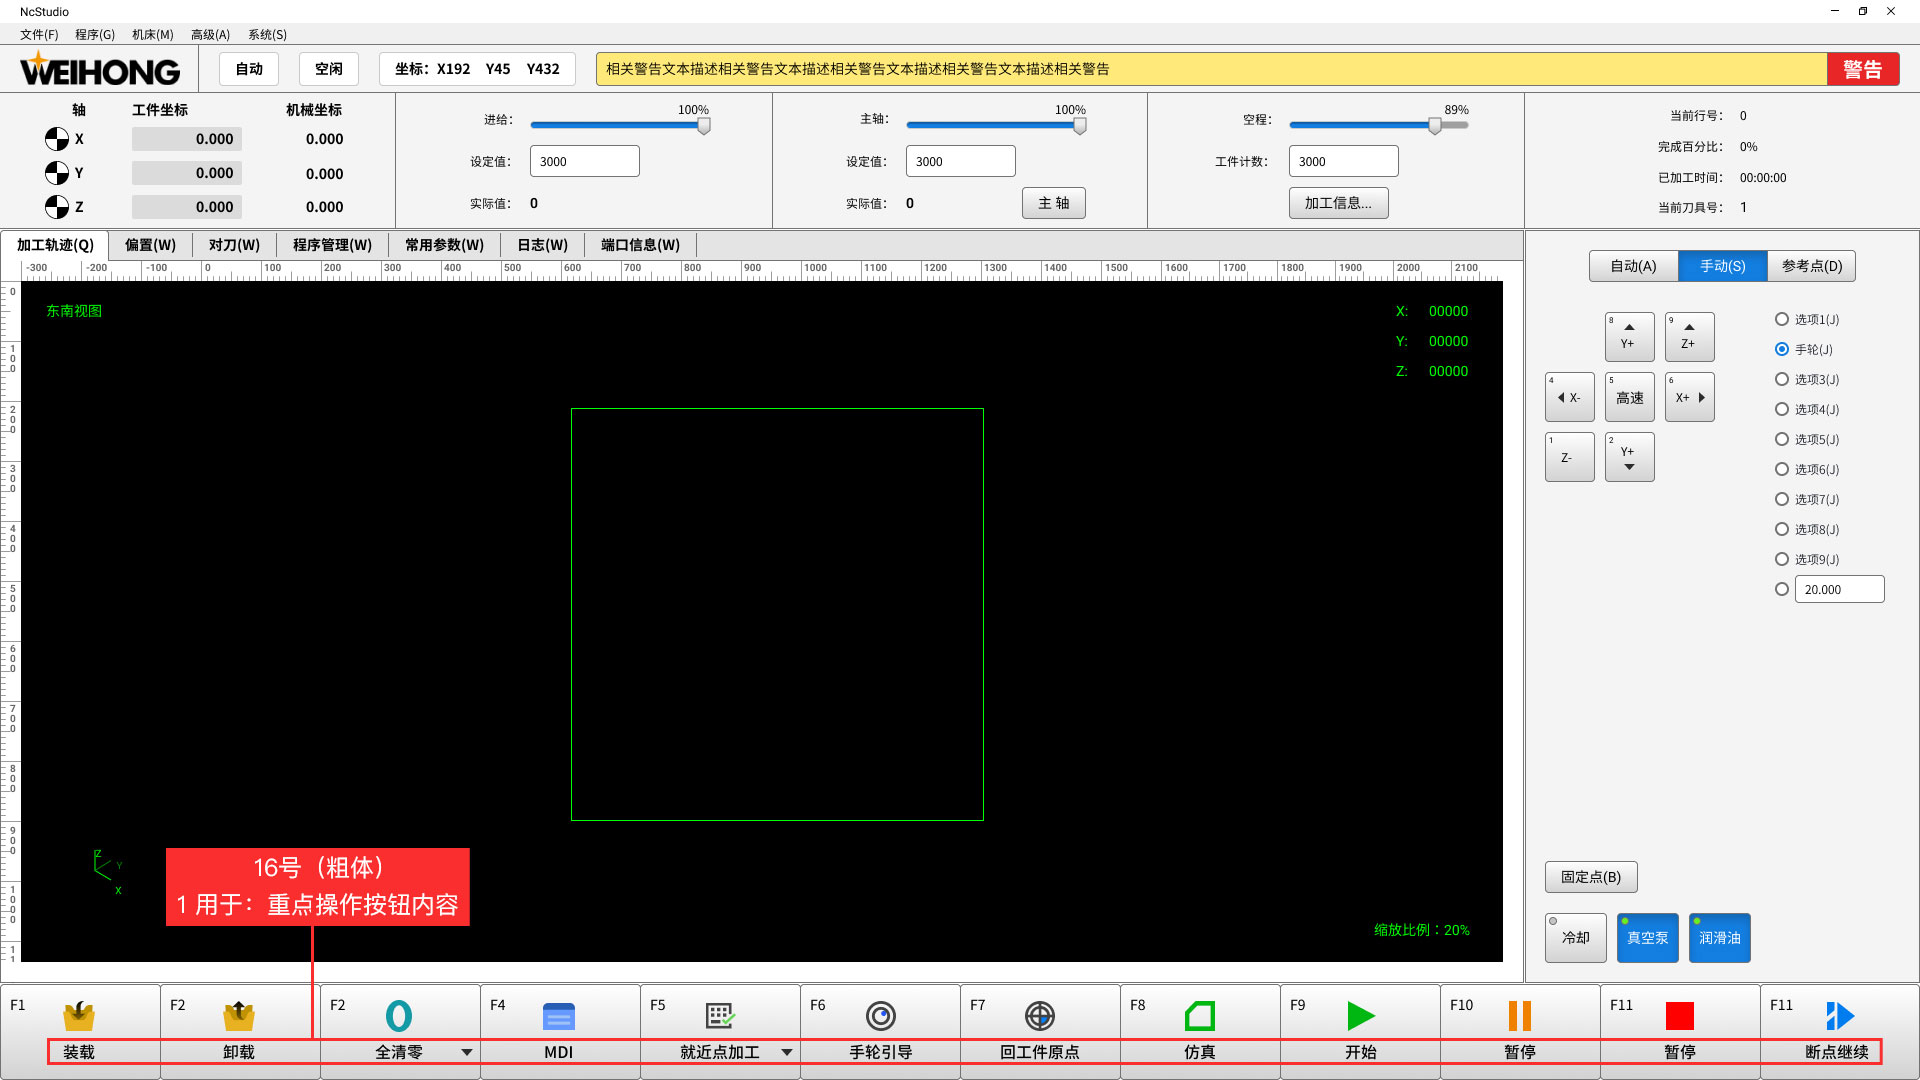Click the 手轮引导 handwheel icon
The image size is (1920, 1080).
pos(880,1016)
